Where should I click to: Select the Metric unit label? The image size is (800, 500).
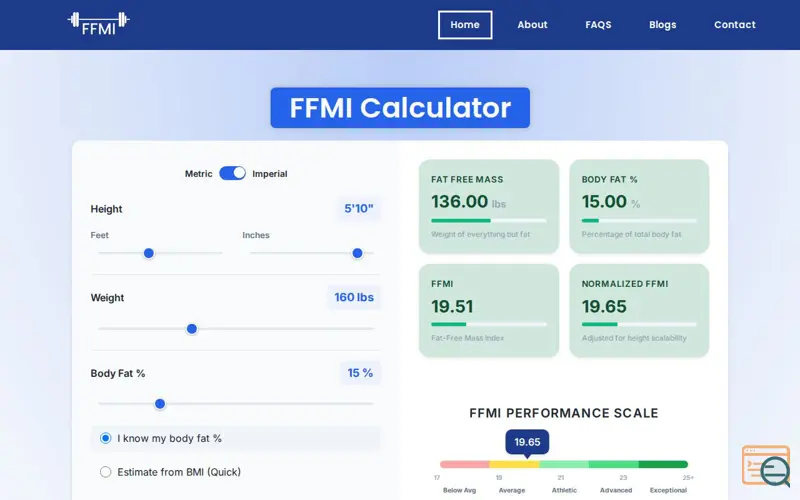point(198,174)
